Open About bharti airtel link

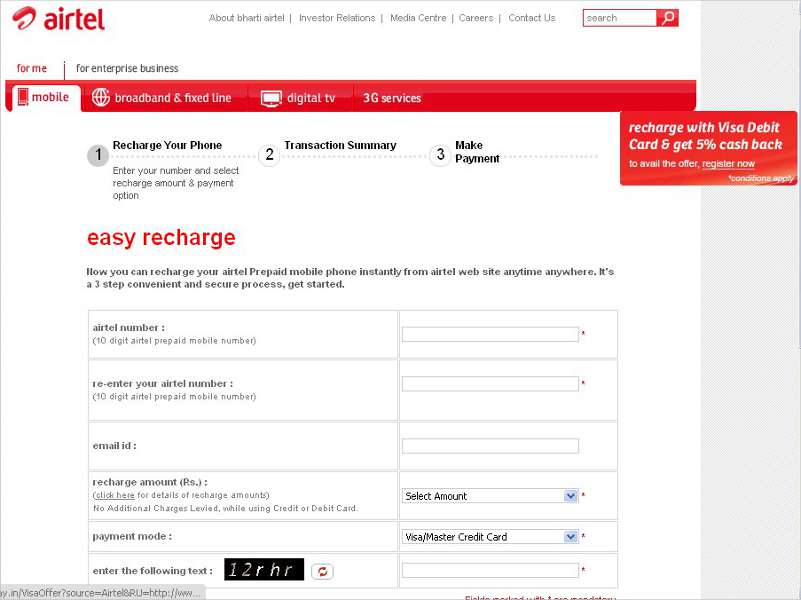(247, 18)
